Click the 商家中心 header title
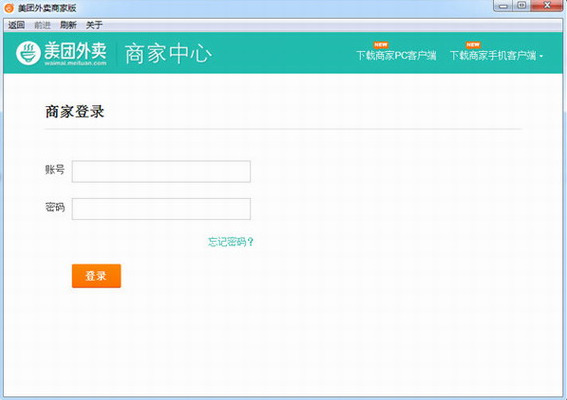This screenshot has width=567, height=400. point(168,54)
